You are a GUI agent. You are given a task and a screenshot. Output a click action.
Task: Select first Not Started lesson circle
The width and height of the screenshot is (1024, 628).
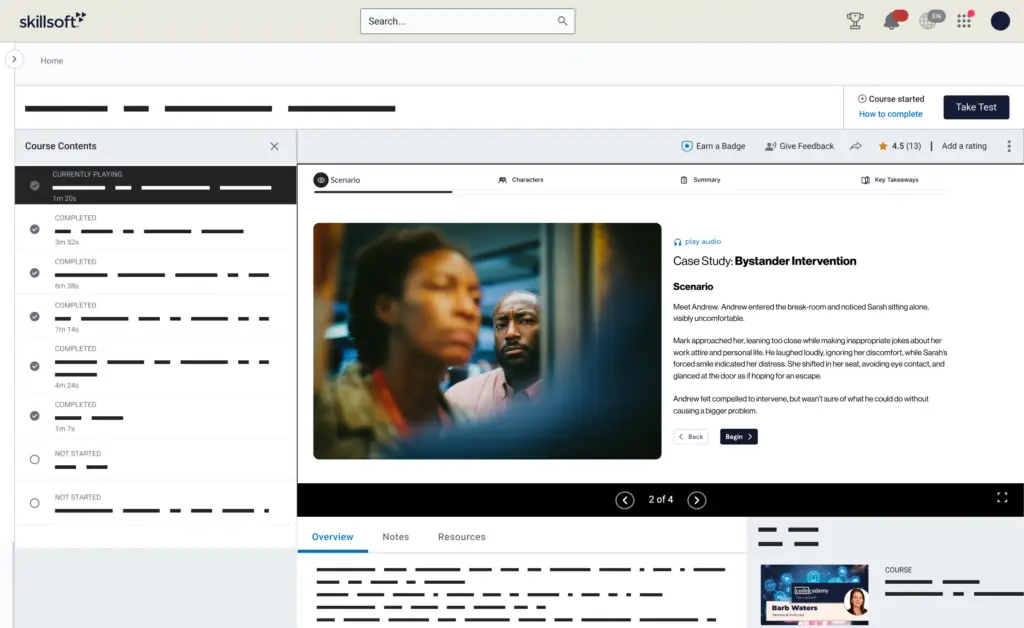coord(35,460)
